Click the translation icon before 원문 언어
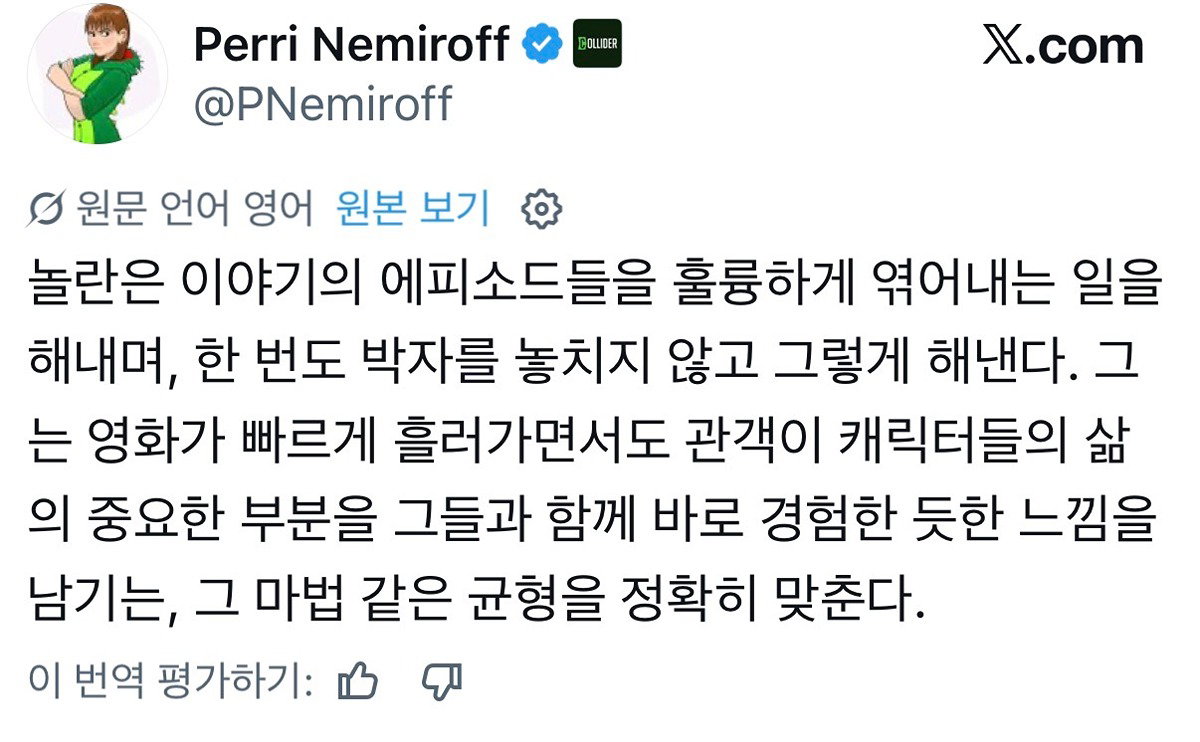This screenshot has width=1200, height=742. point(46,209)
